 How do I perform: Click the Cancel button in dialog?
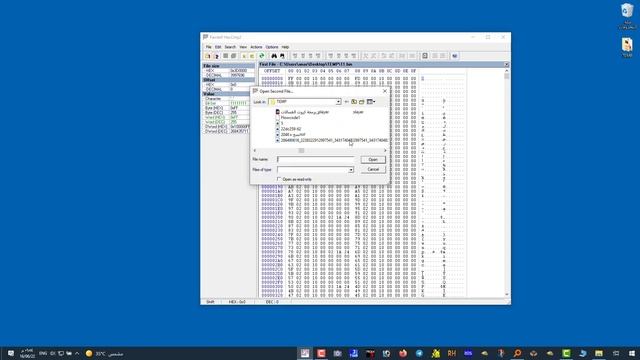tap(373, 169)
